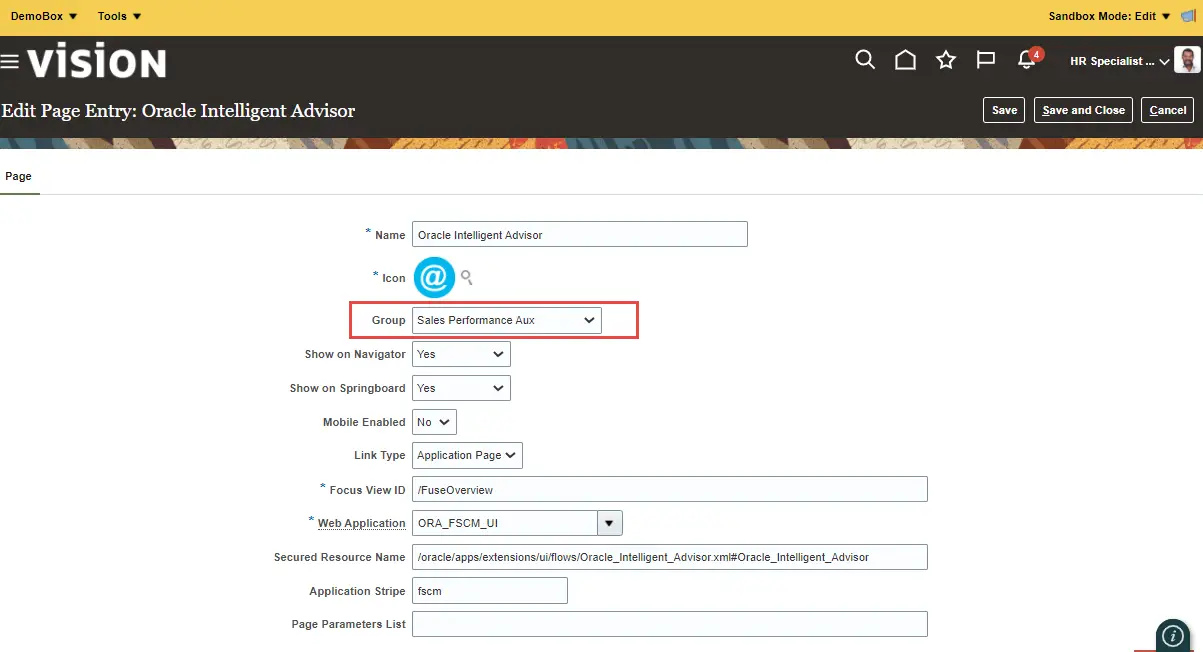Click the blue @ page icon
Image resolution: width=1203 pixels, height=652 pixels.
click(434, 277)
